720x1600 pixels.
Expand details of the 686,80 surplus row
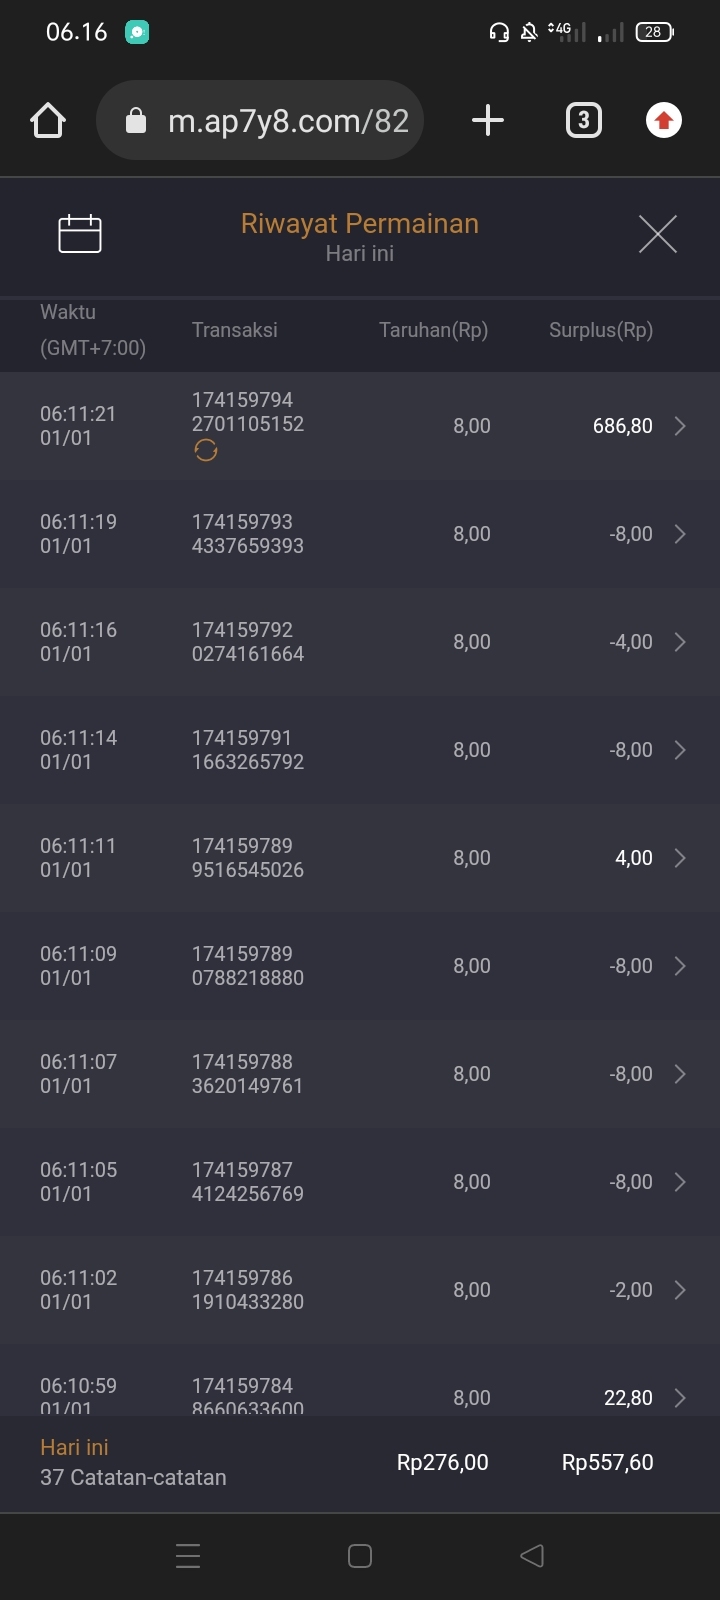(x=680, y=426)
